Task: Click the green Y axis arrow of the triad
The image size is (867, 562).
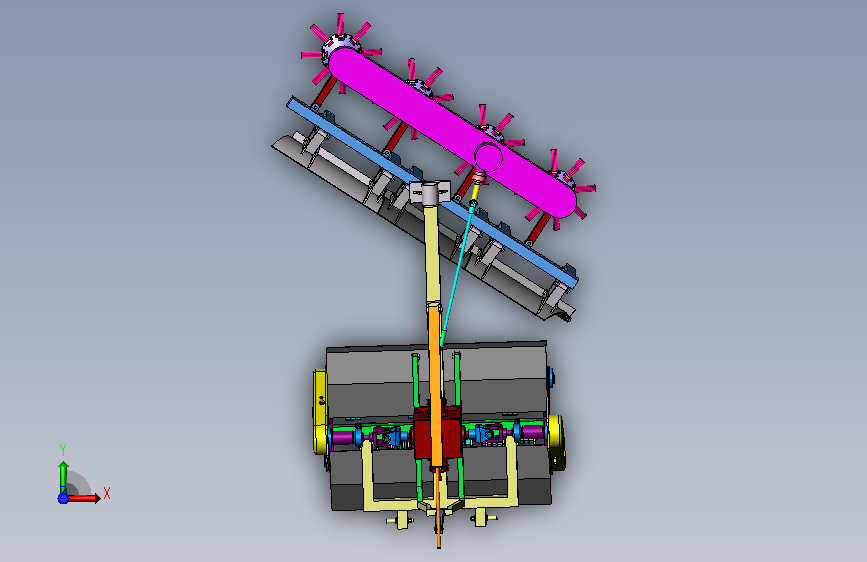Action: click(63, 477)
